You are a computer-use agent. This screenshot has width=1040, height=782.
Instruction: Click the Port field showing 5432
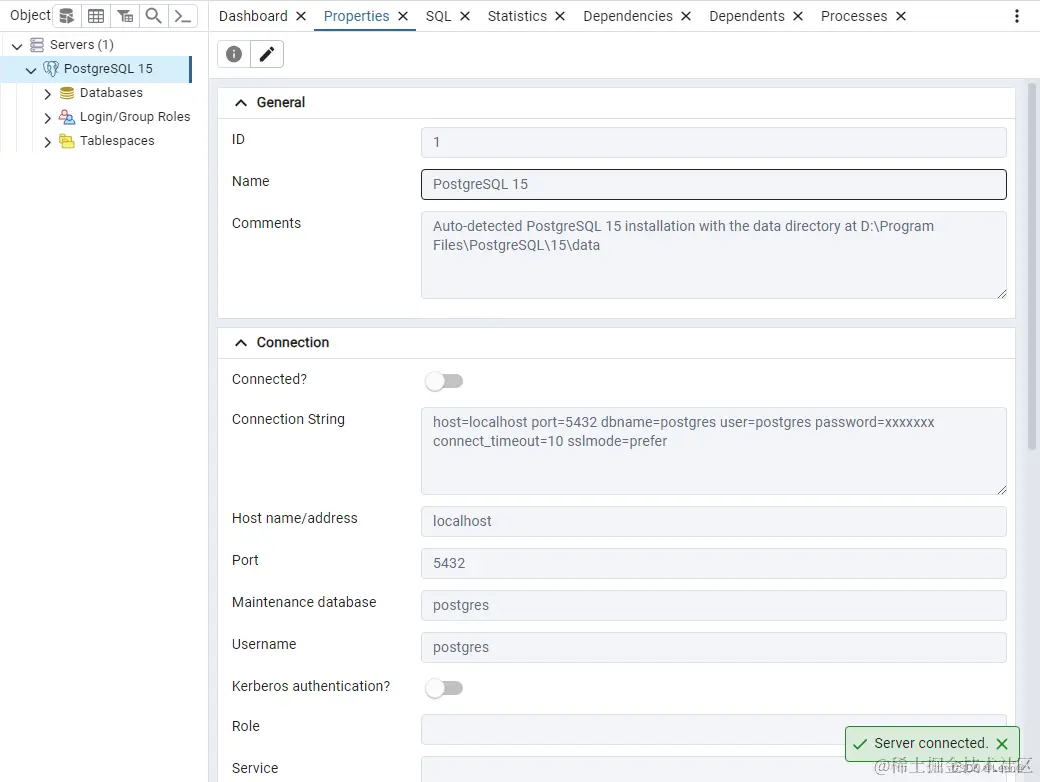point(714,563)
